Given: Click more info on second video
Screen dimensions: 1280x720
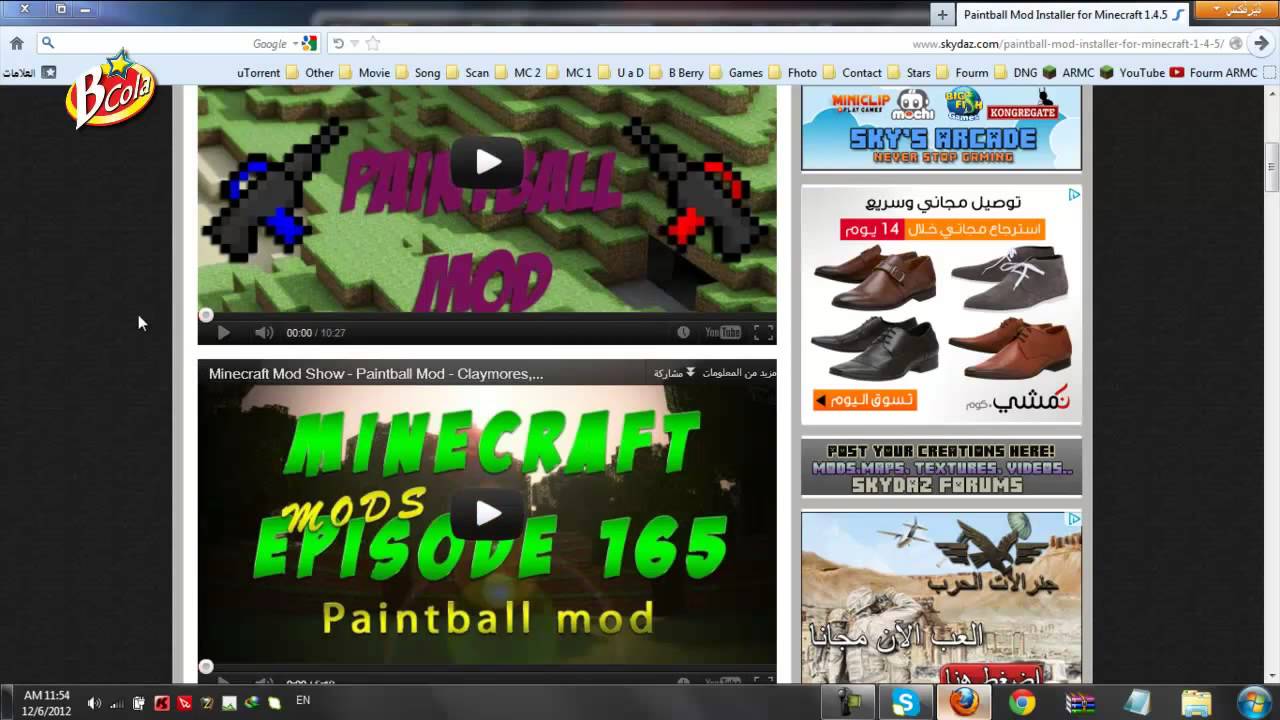Looking at the screenshot, I should (x=739, y=373).
